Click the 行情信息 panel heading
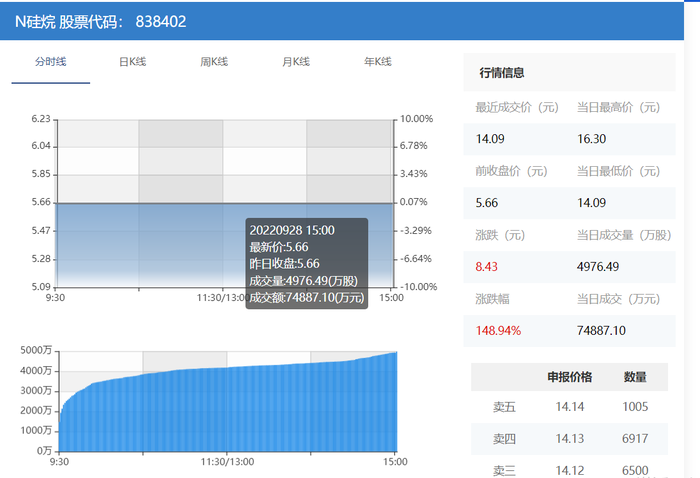700x478 pixels. coord(502,73)
